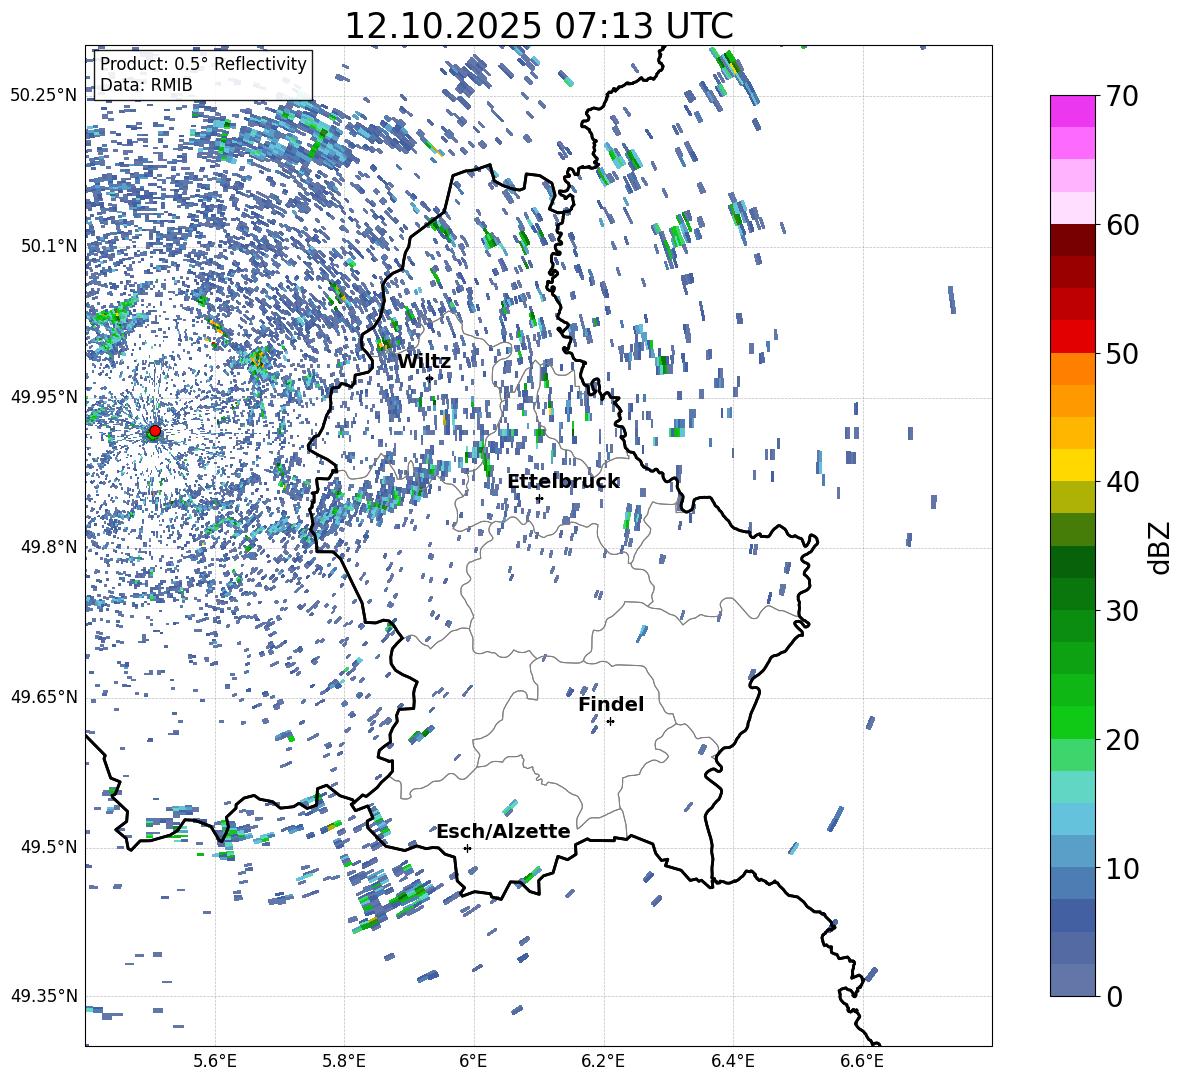Click the dBZ colorbar axis label

pyautogui.click(x=1161, y=547)
